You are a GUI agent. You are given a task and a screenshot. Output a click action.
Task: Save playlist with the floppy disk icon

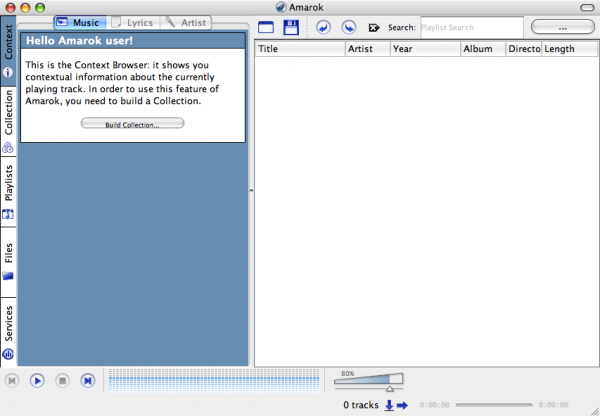click(291, 28)
